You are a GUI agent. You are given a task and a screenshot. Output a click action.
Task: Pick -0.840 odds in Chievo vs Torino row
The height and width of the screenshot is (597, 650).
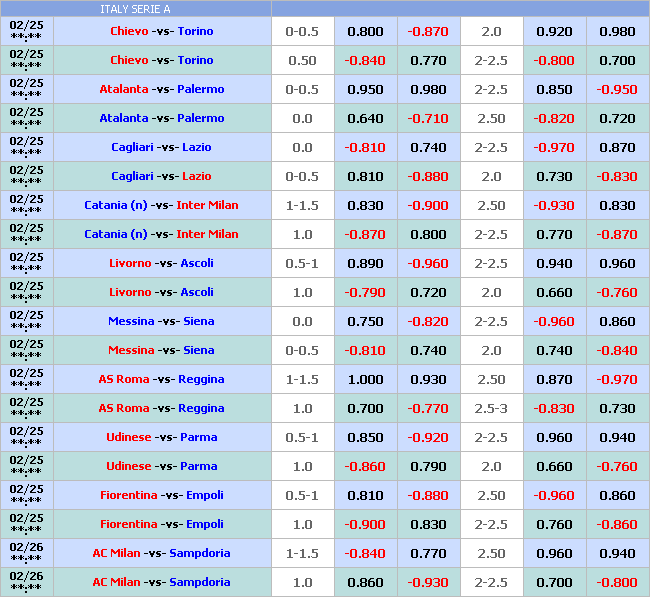[365, 60]
